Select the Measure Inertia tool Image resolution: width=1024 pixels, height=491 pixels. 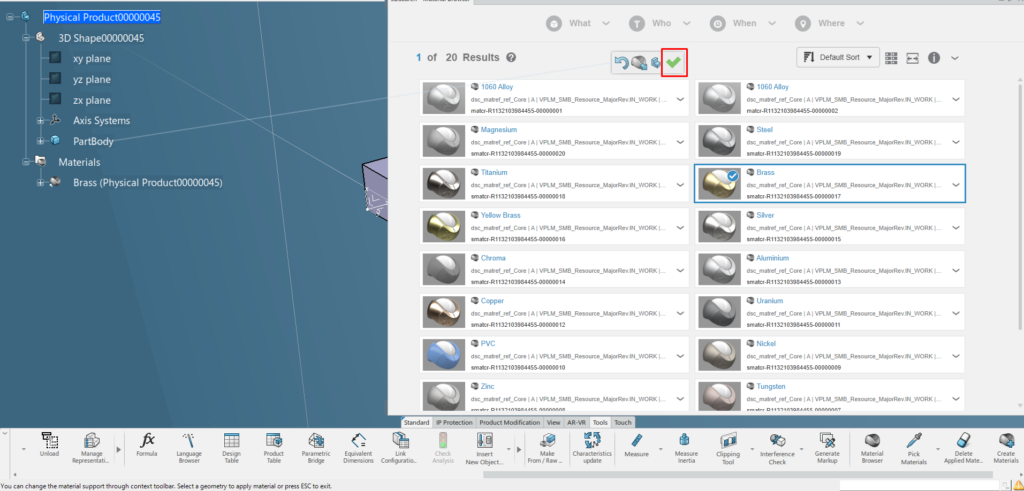click(686, 447)
